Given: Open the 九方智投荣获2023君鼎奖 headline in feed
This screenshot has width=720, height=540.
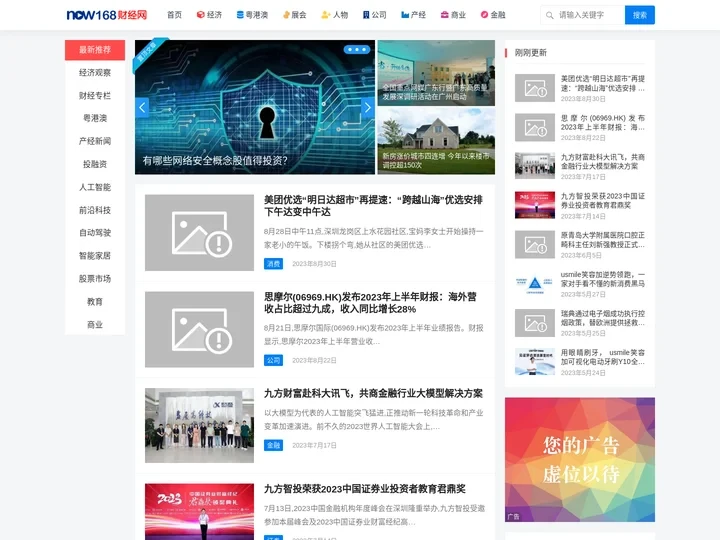Looking at the screenshot, I should click(x=365, y=489).
